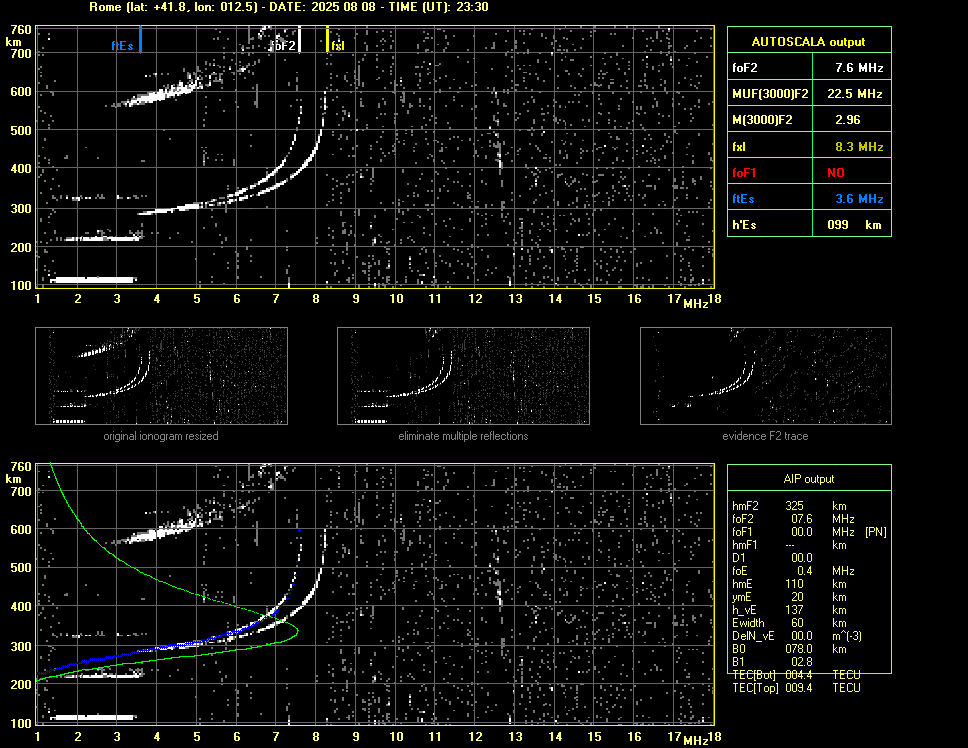Click the yellow fxI marker on top ionogram
968x748 pixels.
click(x=327, y=39)
